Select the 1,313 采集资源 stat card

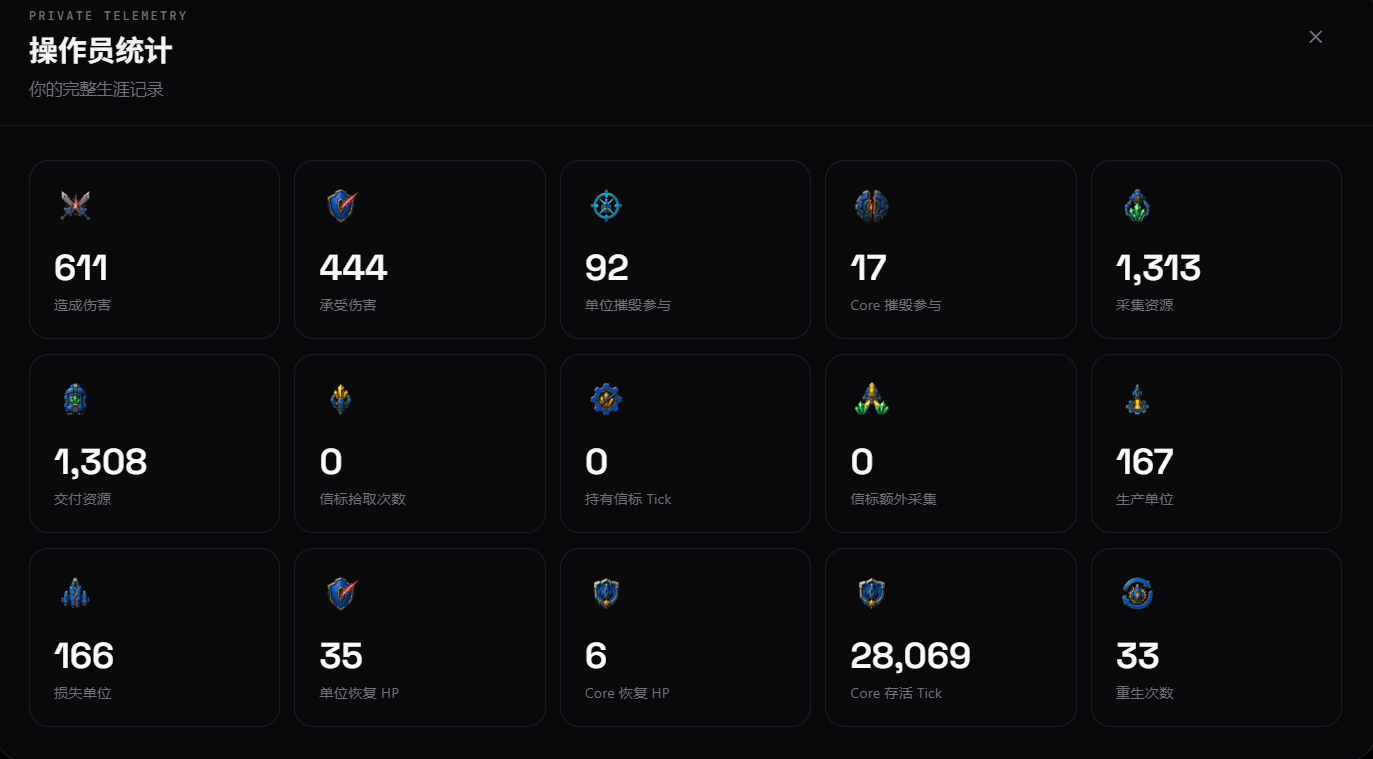(x=1216, y=250)
